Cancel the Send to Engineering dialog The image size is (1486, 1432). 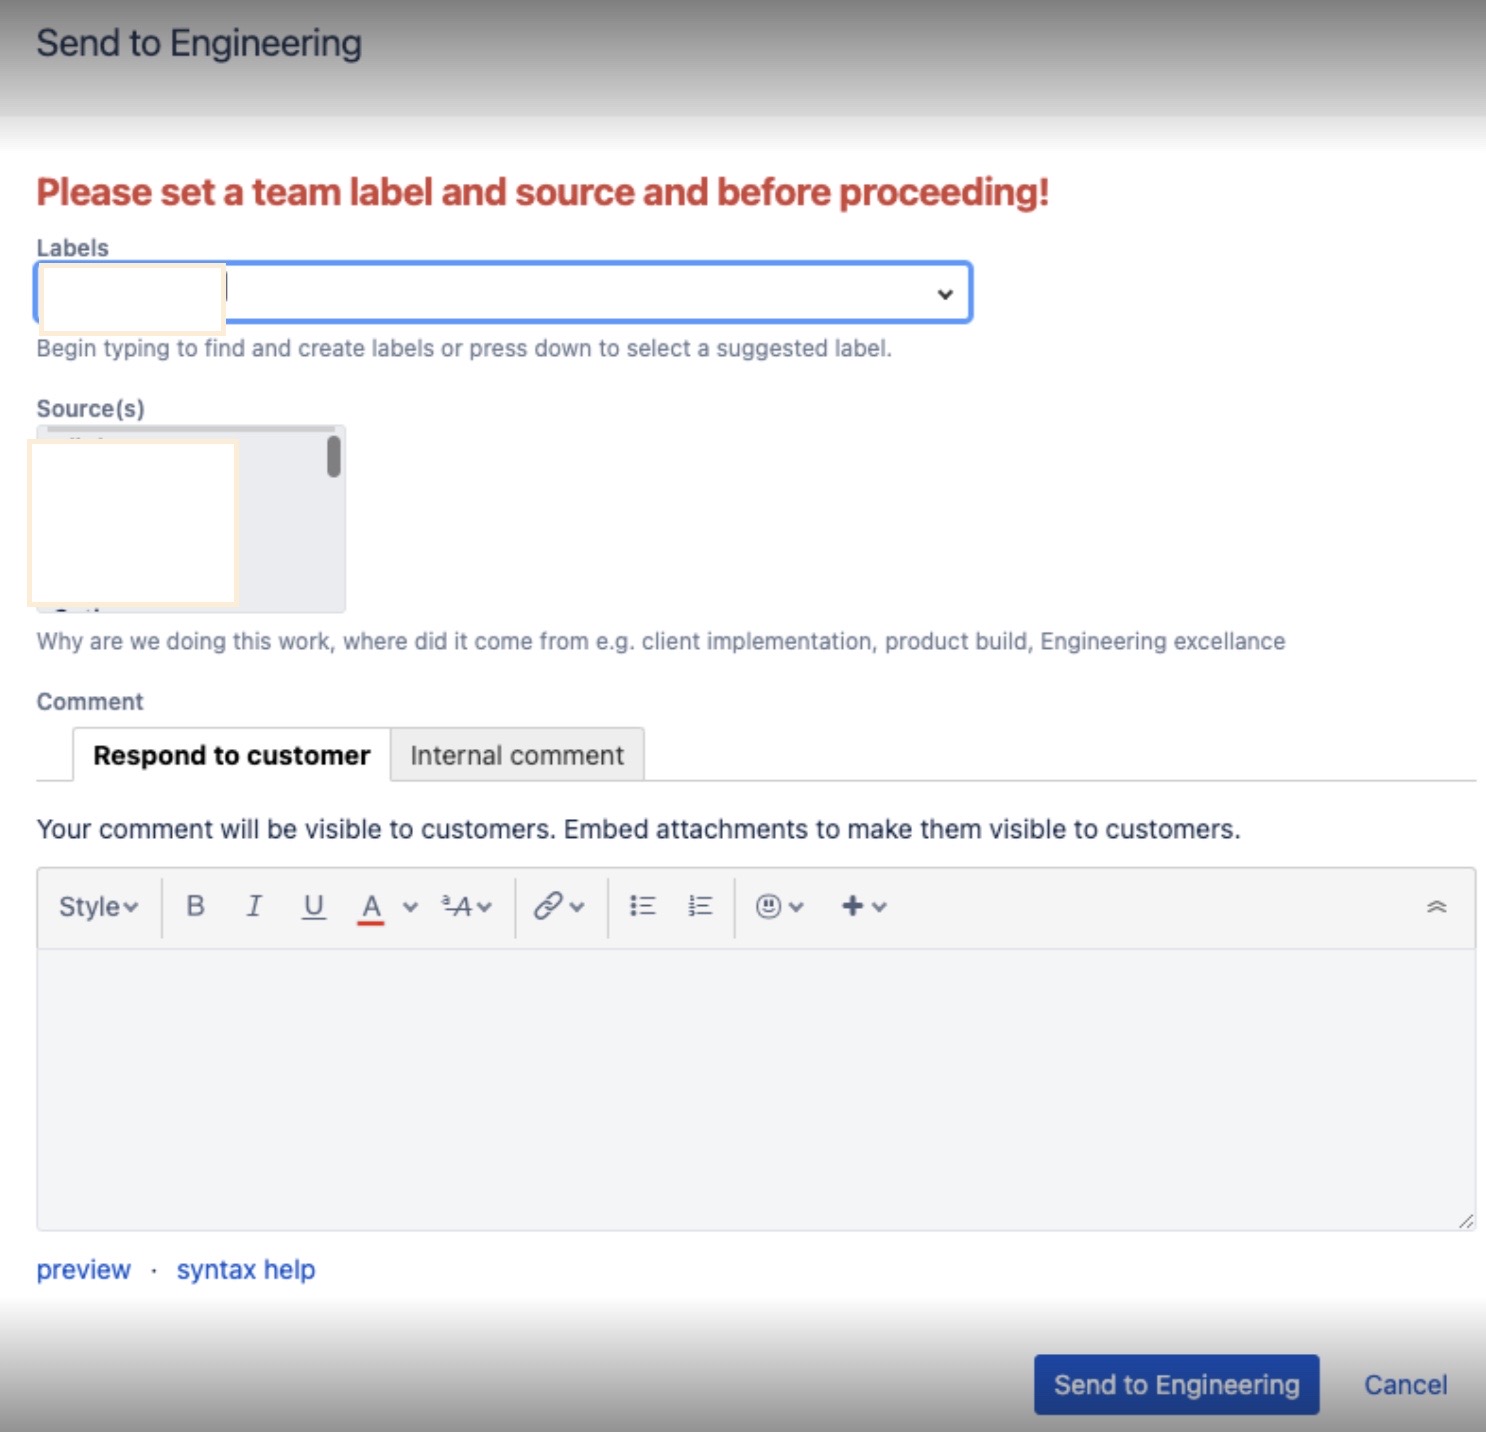coord(1406,1385)
